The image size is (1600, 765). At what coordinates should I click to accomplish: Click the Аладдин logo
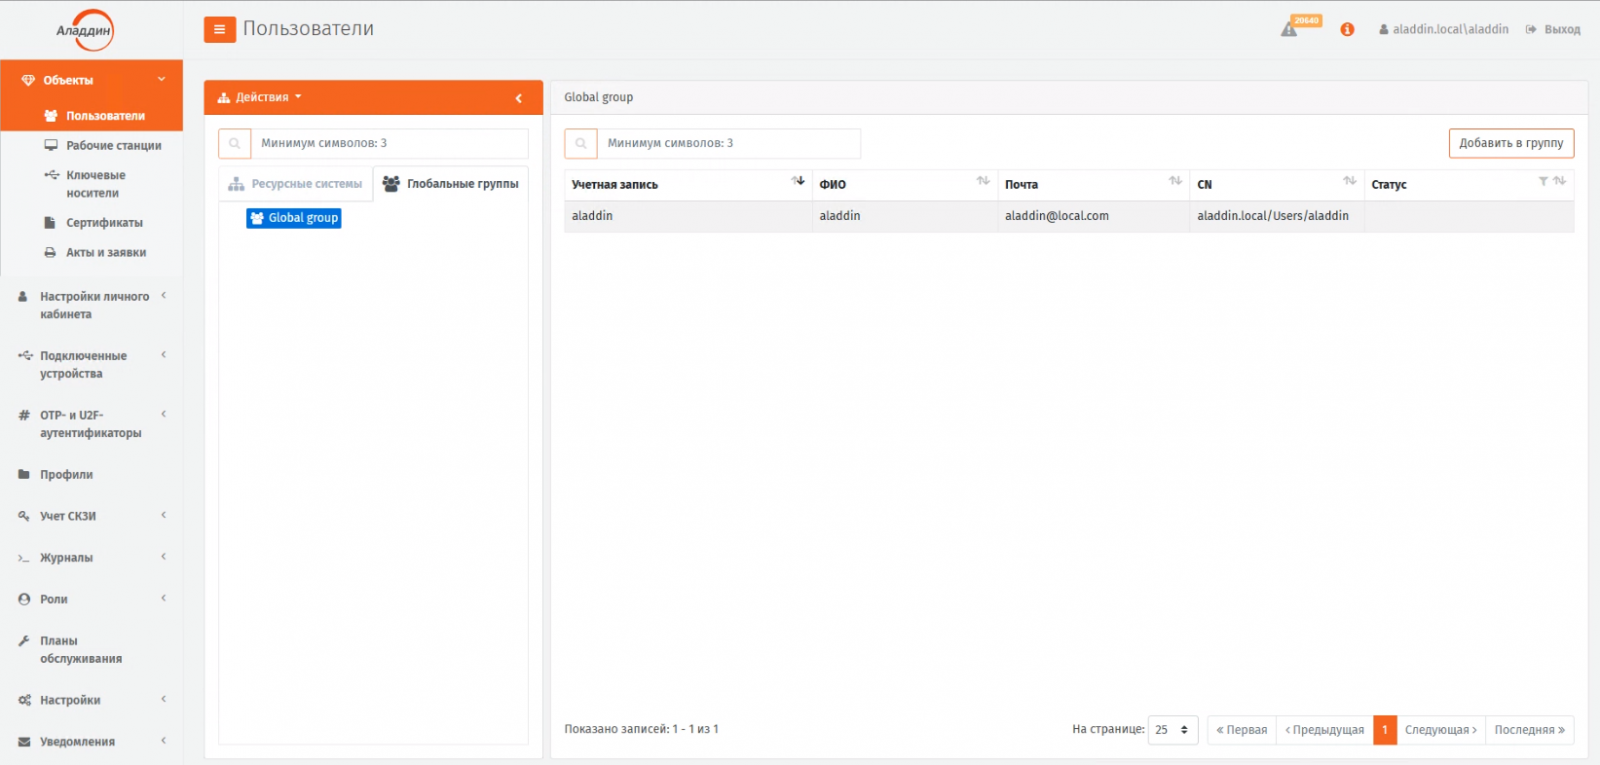tap(85, 30)
